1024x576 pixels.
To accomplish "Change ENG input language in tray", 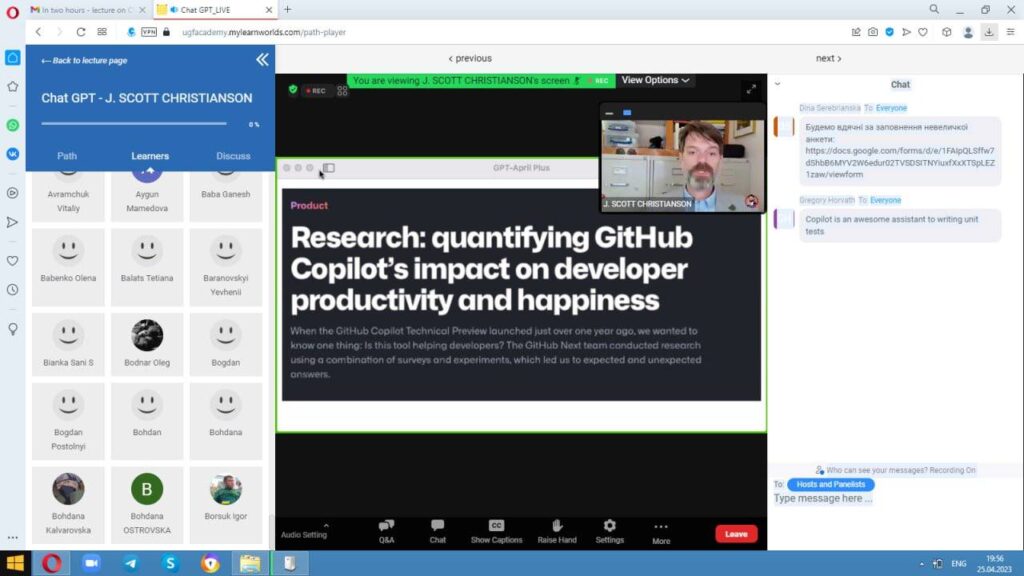I will 959,564.
